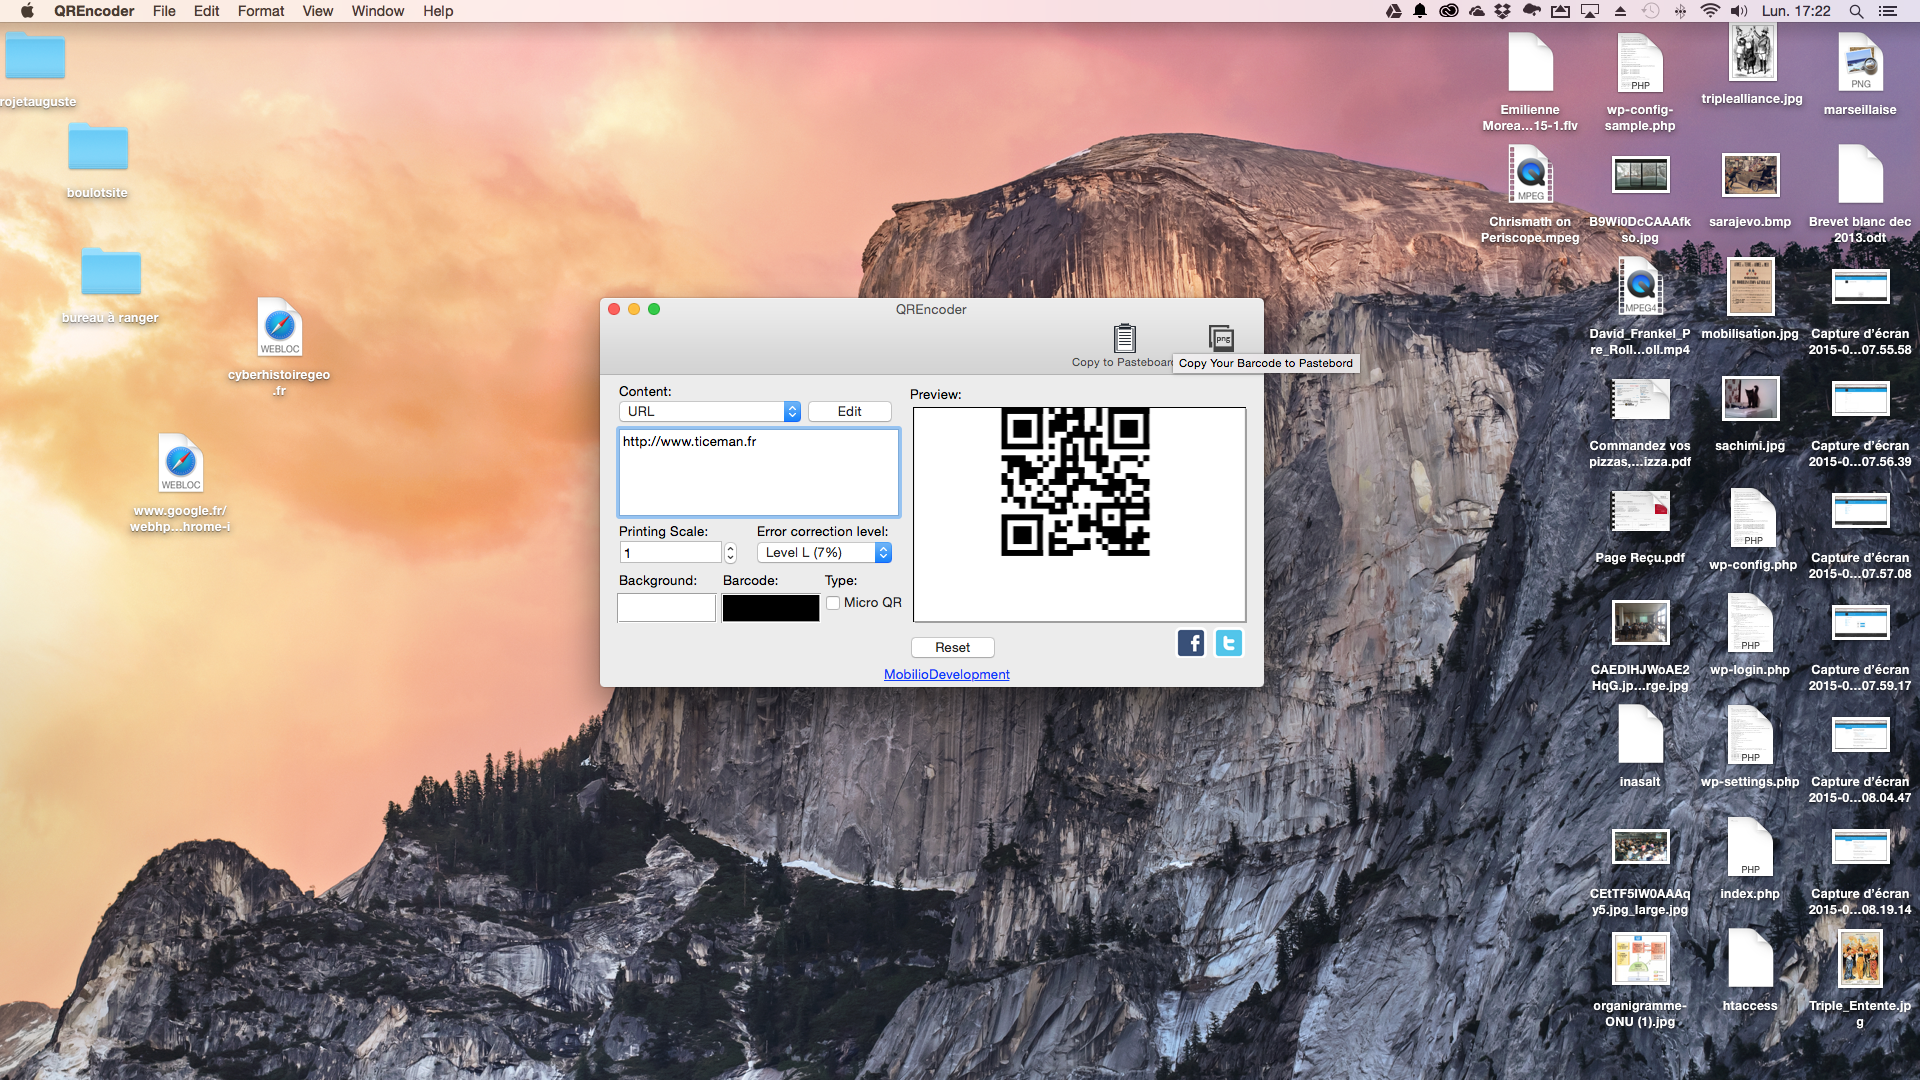Select the htaccess file on desktop
Image resolution: width=1920 pixels, height=1080 pixels.
pos(1750,958)
